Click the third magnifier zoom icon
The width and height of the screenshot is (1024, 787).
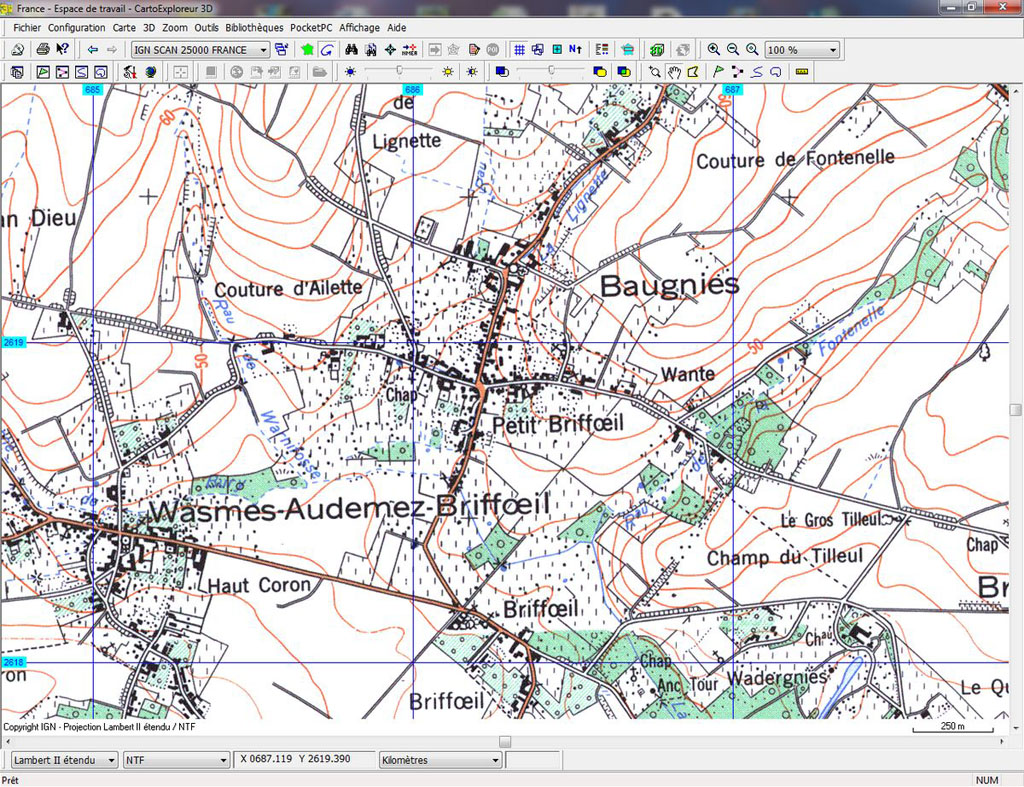point(752,50)
